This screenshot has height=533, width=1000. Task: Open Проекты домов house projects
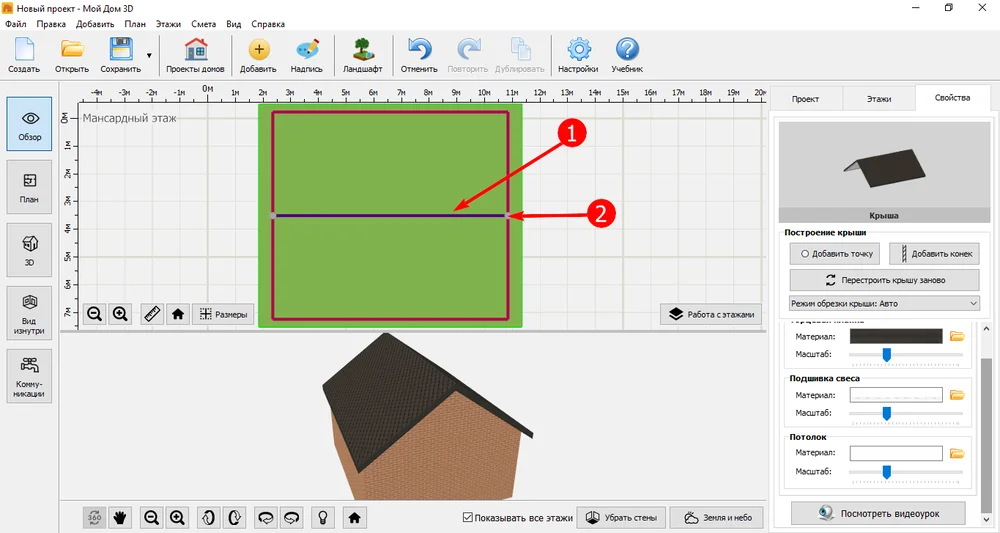(x=195, y=55)
